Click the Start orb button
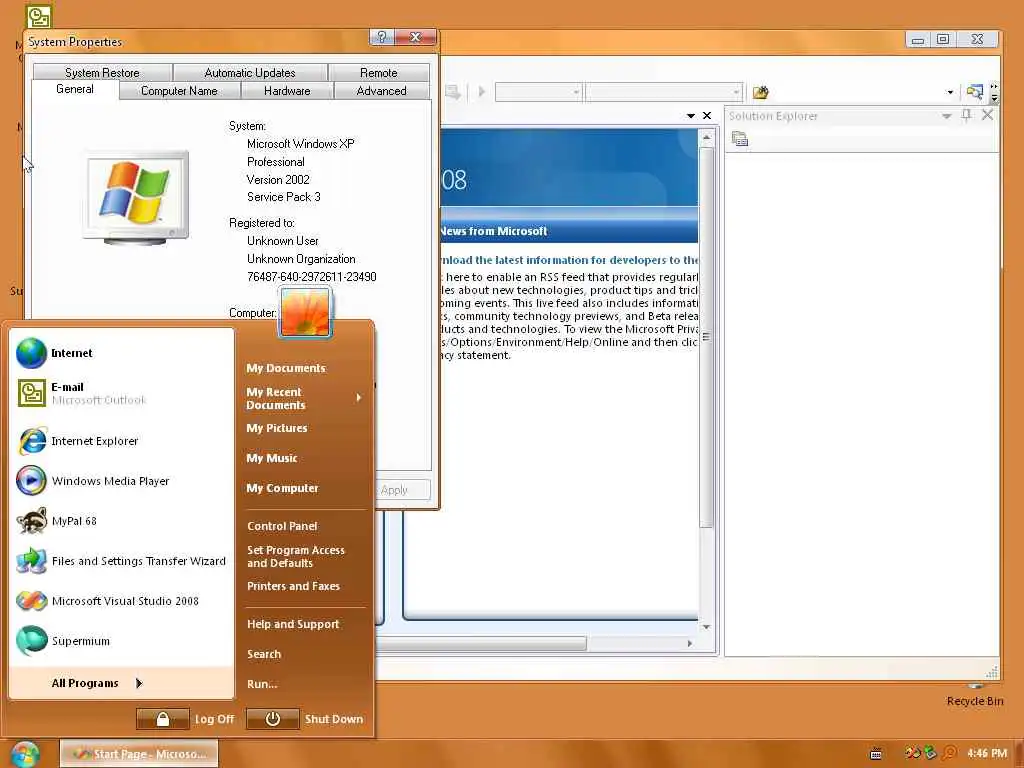This screenshot has width=1024, height=768. coord(25,754)
